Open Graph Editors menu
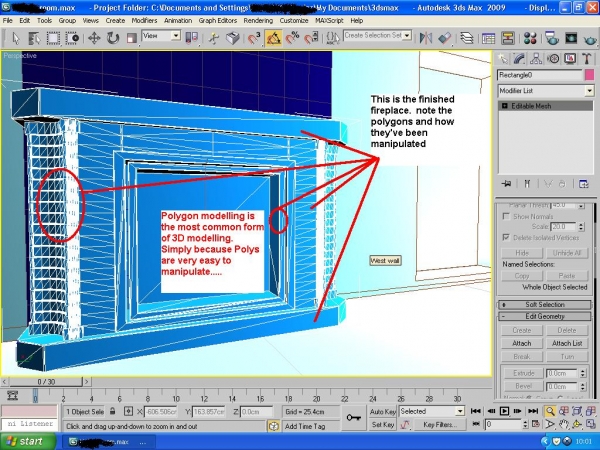Image resolution: width=600 pixels, height=450 pixels. [218, 21]
